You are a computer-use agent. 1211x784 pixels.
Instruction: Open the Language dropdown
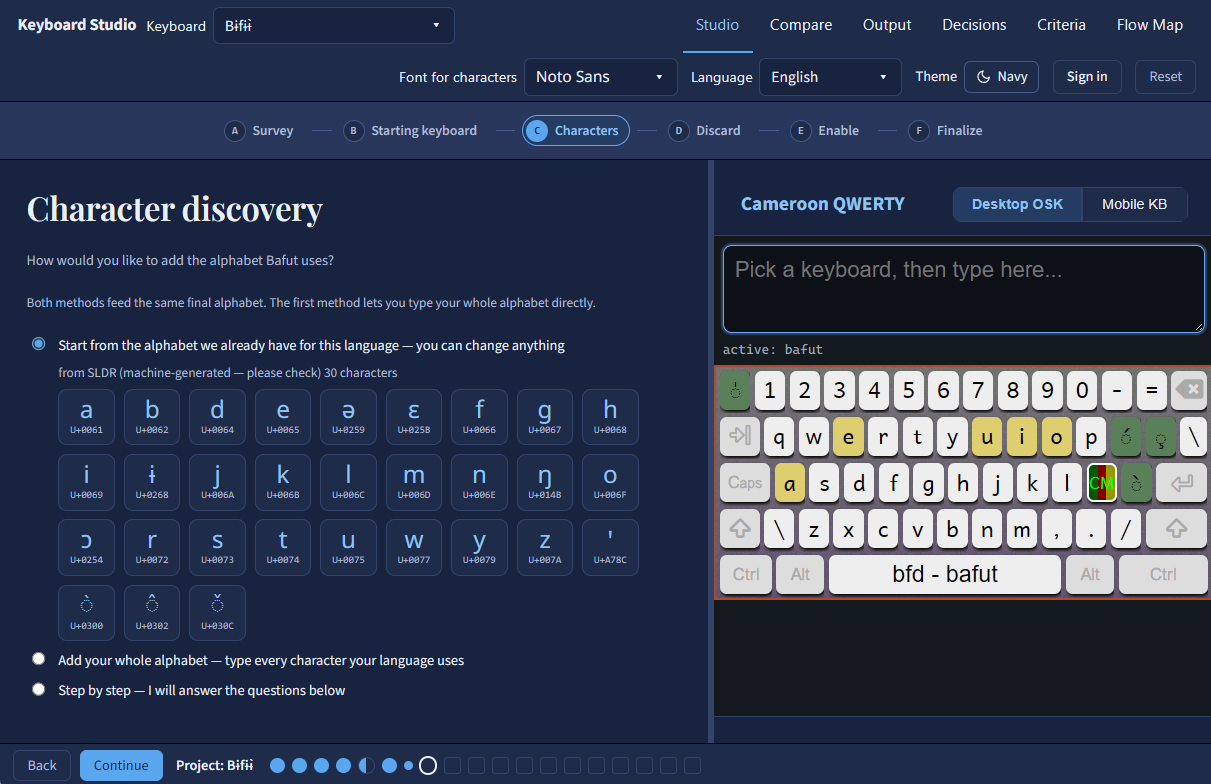pyautogui.click(x=830, y=77)
